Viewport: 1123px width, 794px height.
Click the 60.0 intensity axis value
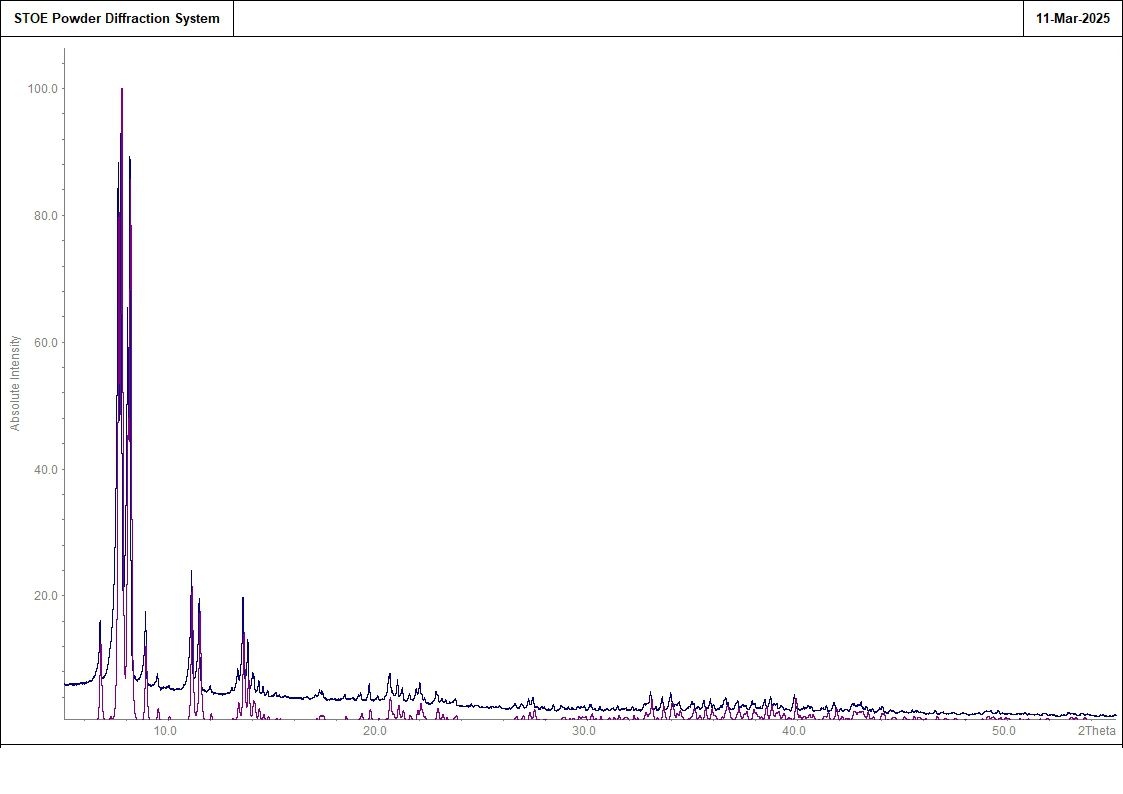46,342
